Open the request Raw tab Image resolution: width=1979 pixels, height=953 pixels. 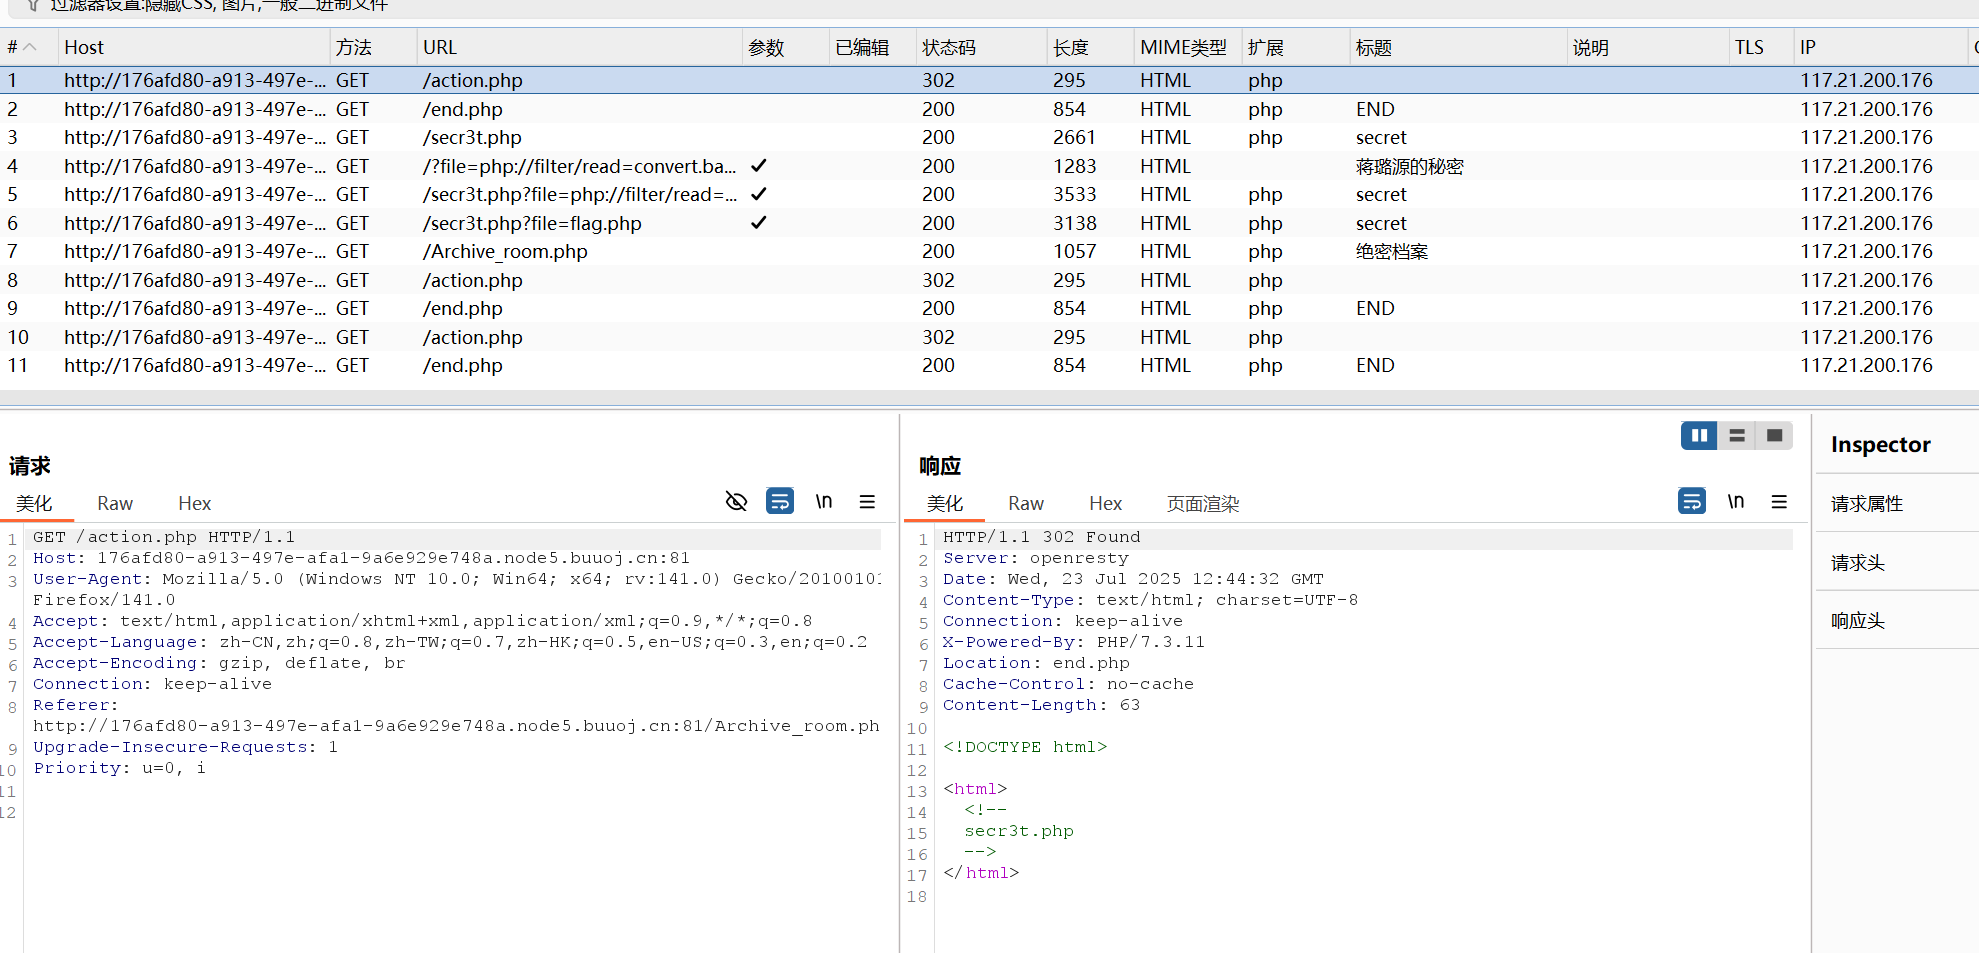(x=115, y=504)
